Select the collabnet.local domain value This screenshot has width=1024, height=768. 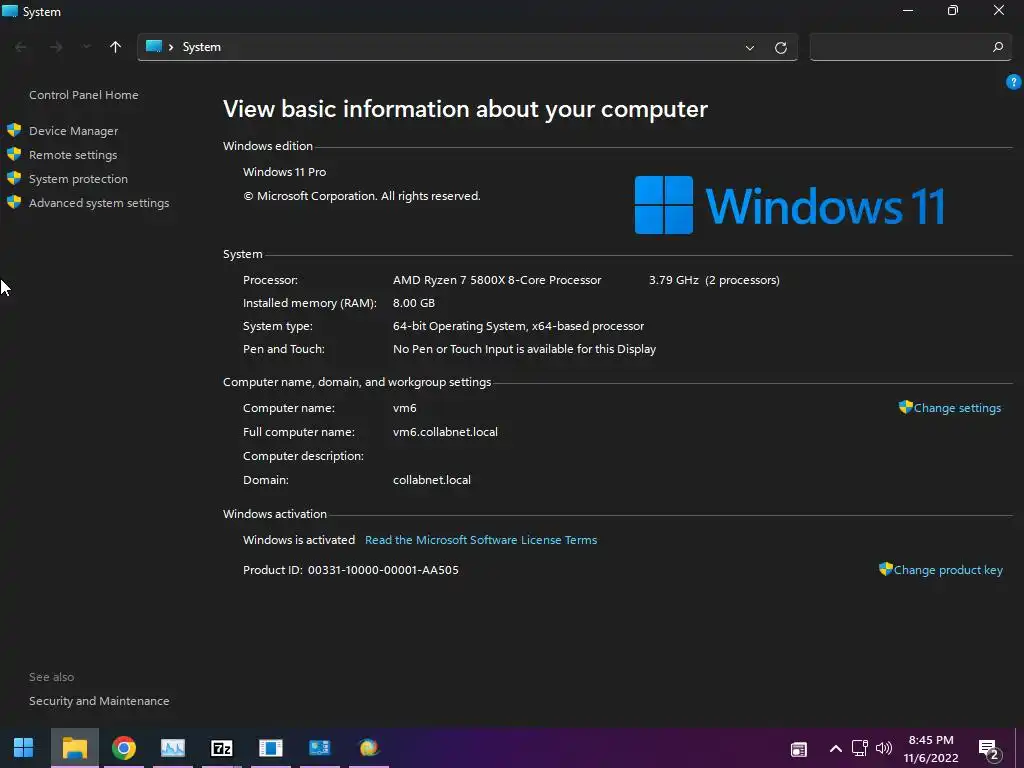click(432, 480)
